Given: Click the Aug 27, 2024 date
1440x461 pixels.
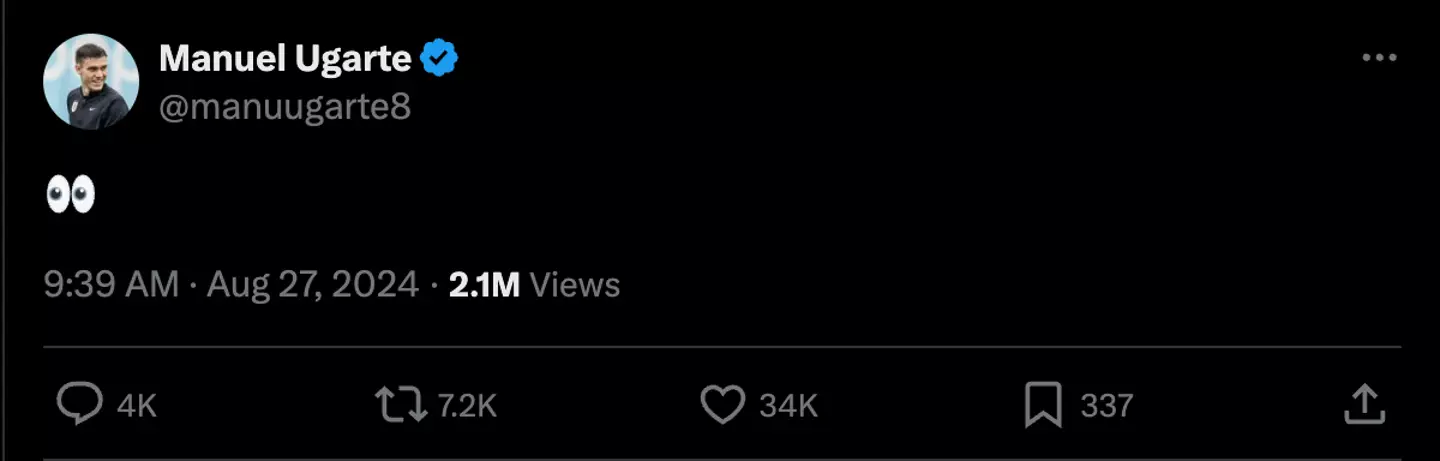Looking at the screenshot, I should click(x=312, y=285).
